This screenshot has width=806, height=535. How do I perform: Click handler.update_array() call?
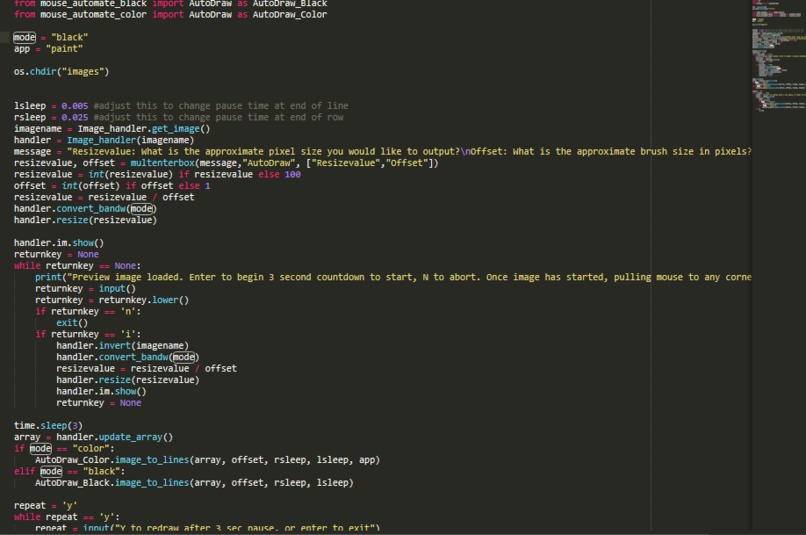pyautogui.click(x=115, y=437)
